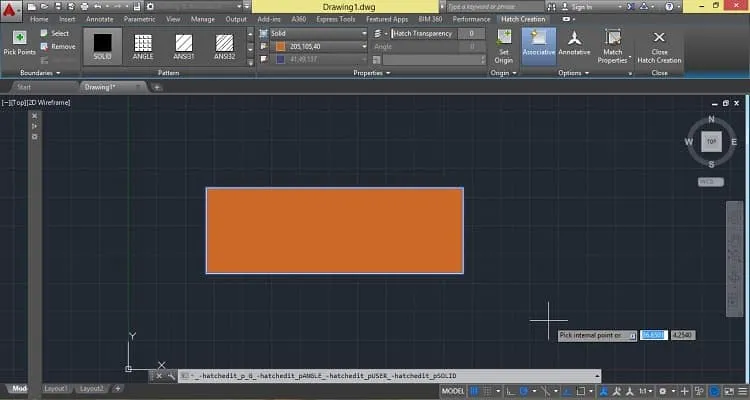Expand the Boundaries panel

pyautogui.click(x=40, y=73)
